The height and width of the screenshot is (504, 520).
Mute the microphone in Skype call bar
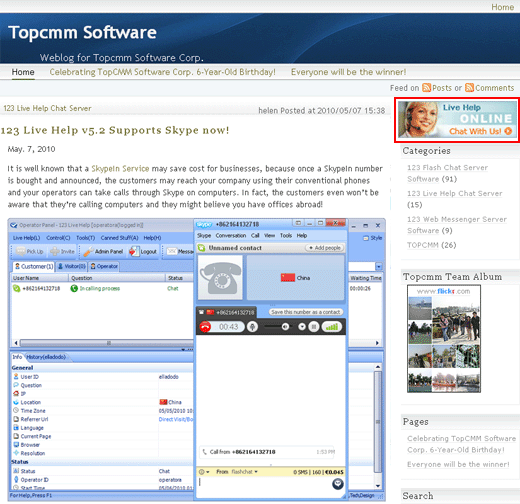(252, 327)
